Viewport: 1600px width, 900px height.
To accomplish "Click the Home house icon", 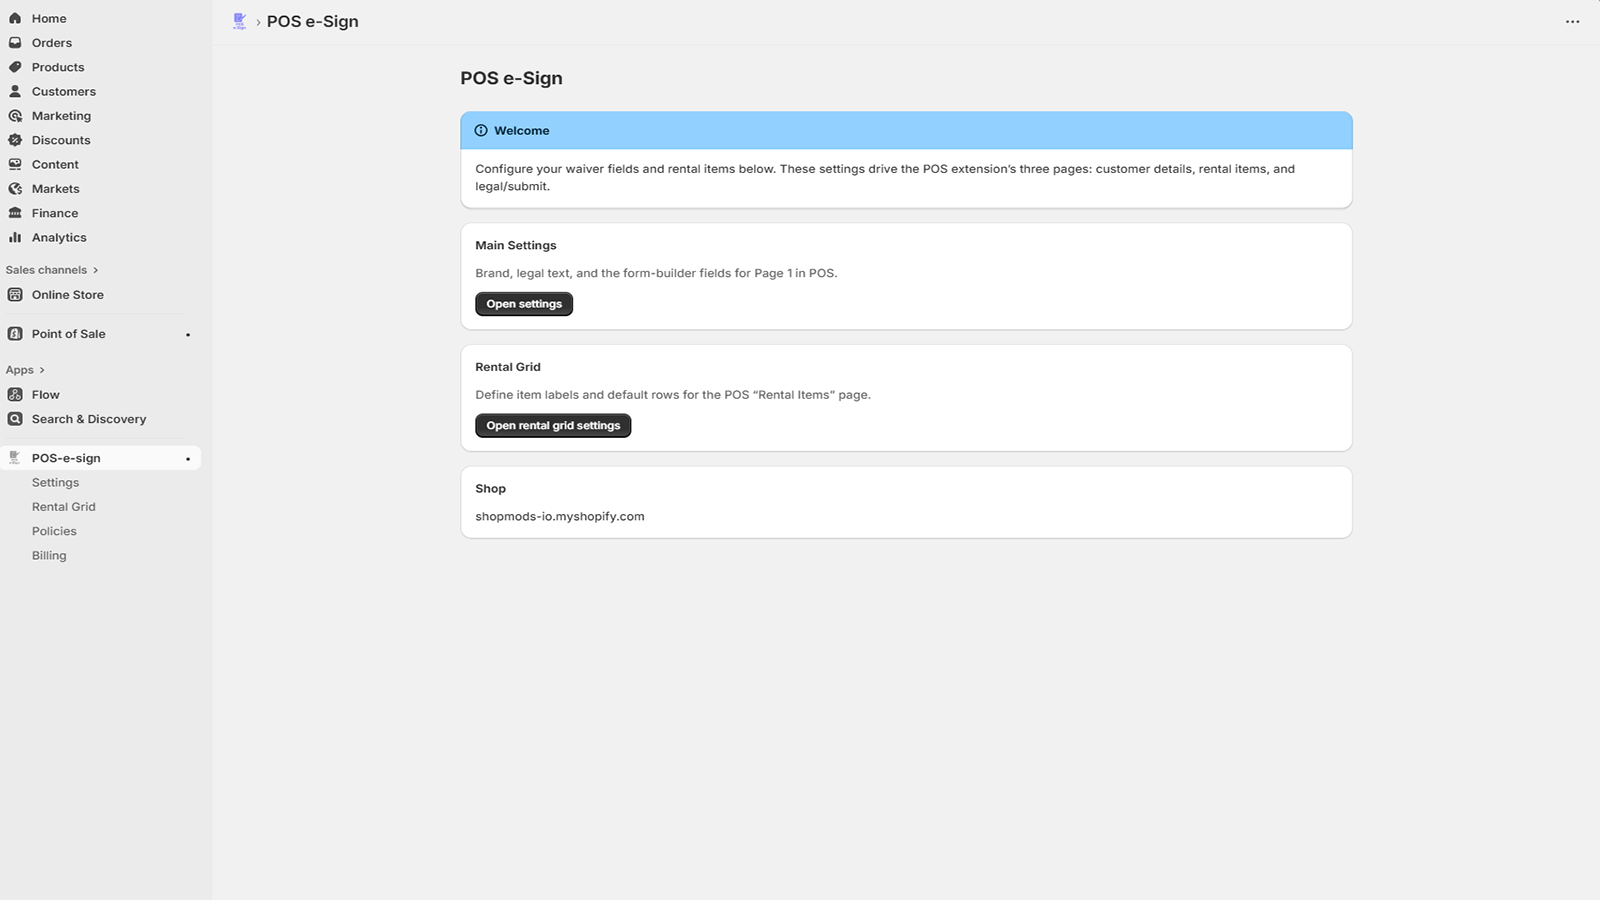I will 15,18.
